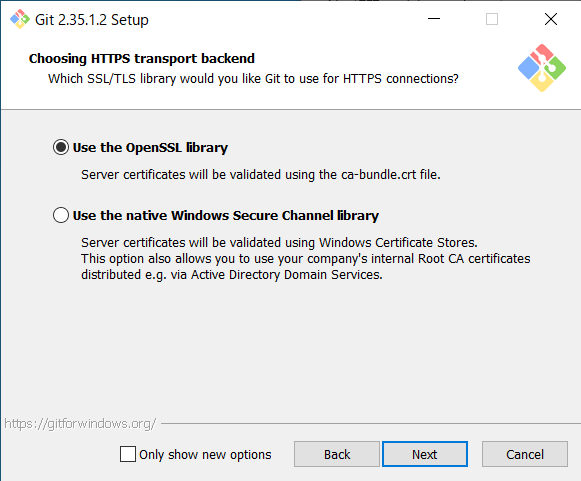Enable Only show new options checkbox
The width and height of the screenshot is (581, 481).
128,454
